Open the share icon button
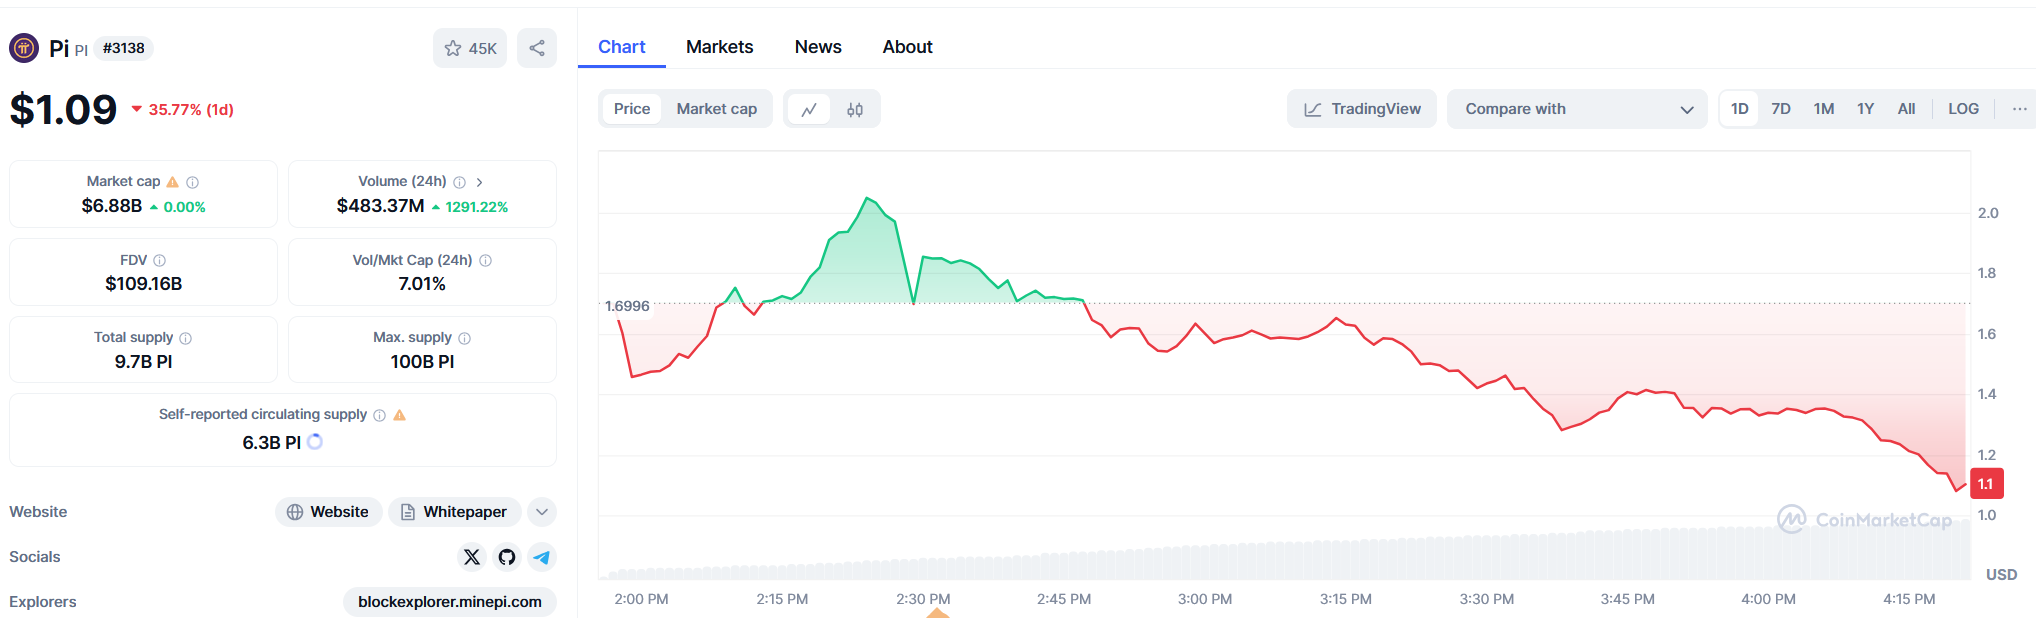The width and height of the screenshot is (2036, 618). pos(537,48)
